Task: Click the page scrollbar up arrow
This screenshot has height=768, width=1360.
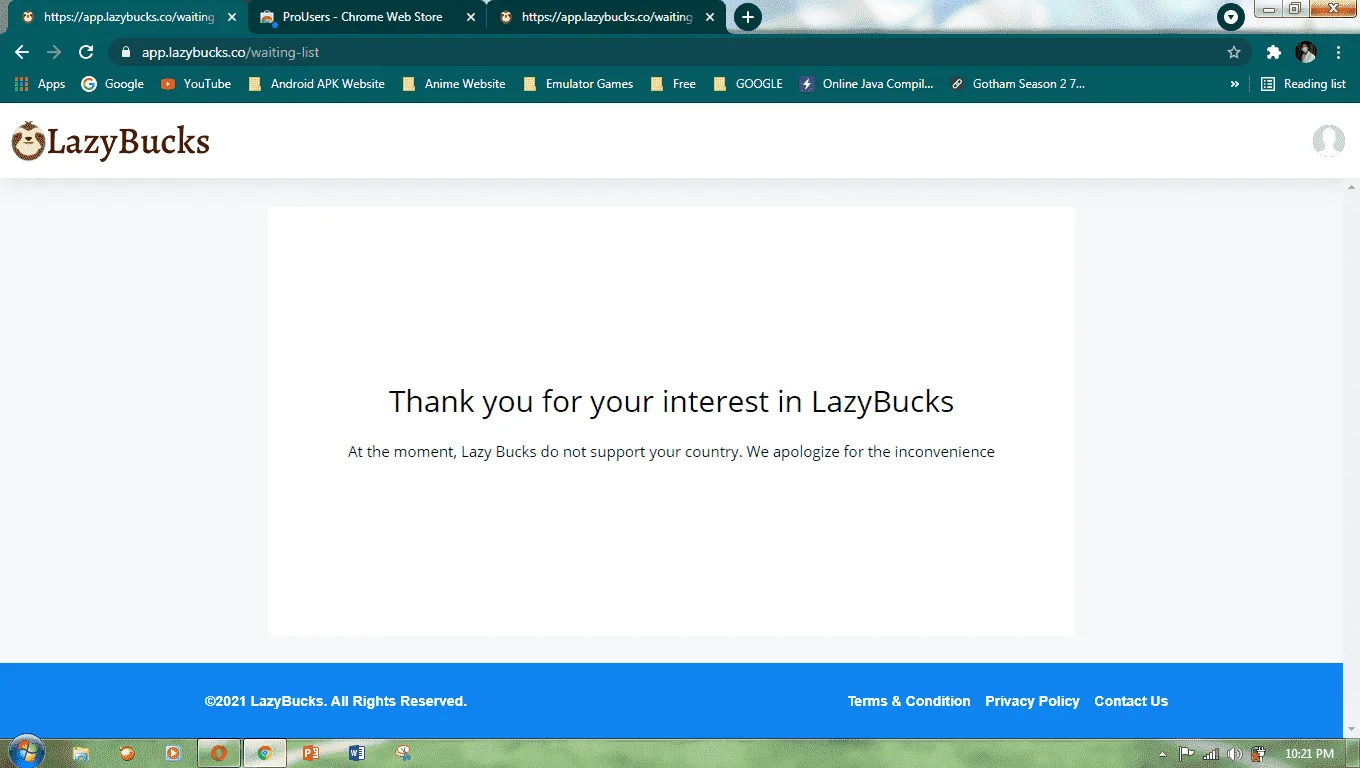Action: (1351, 188)
